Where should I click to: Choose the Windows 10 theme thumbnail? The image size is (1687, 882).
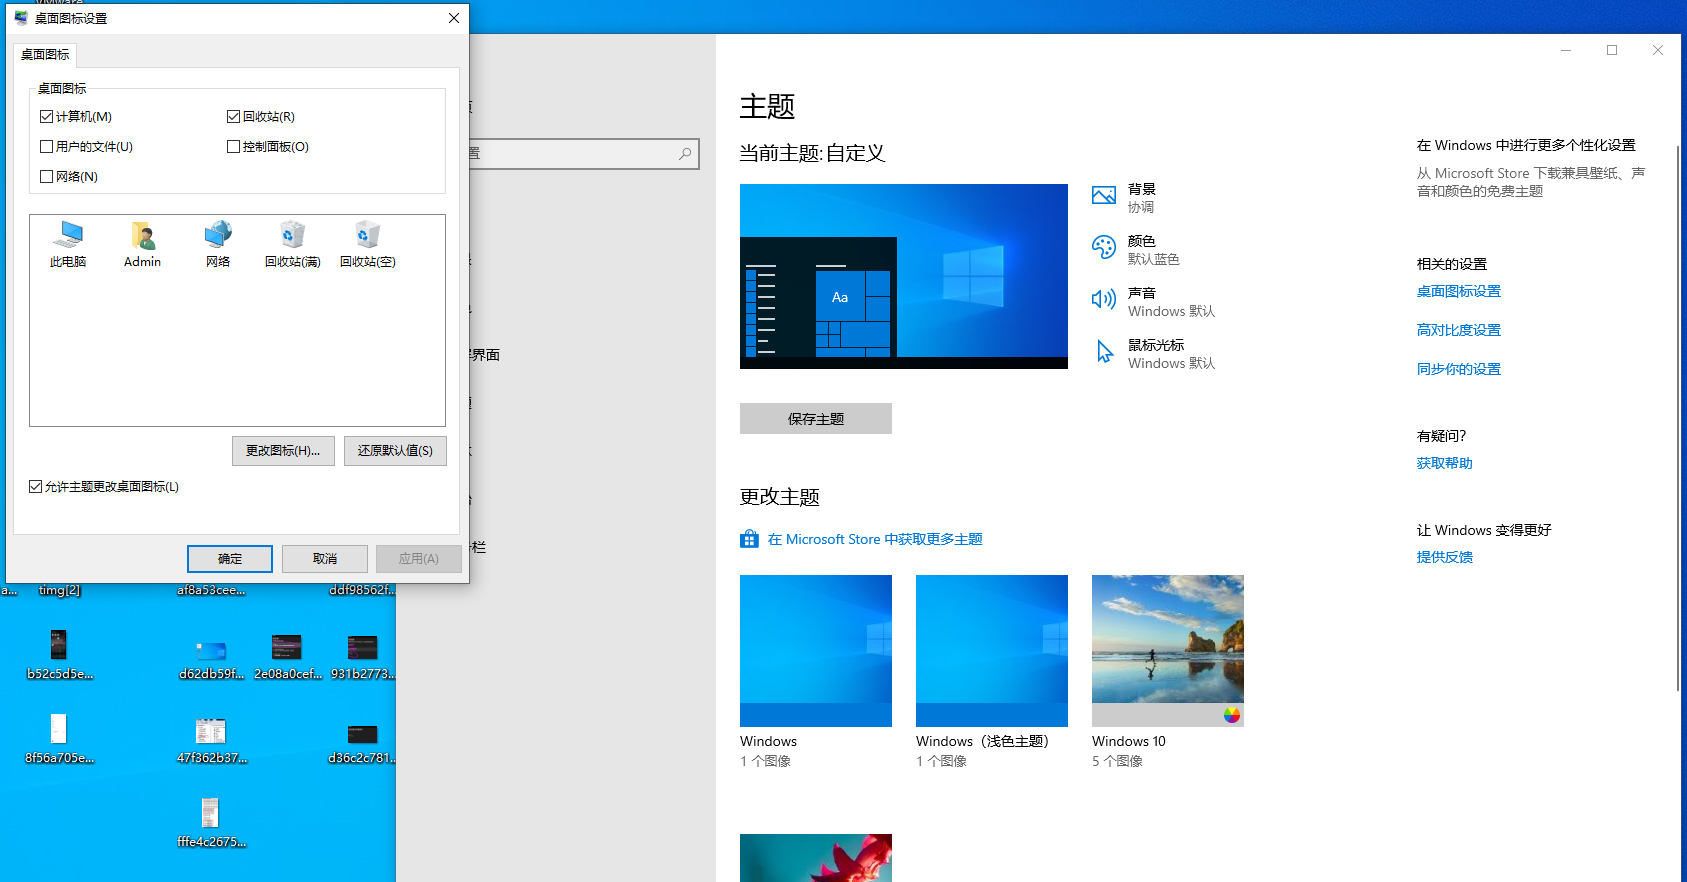(1167, 650)
